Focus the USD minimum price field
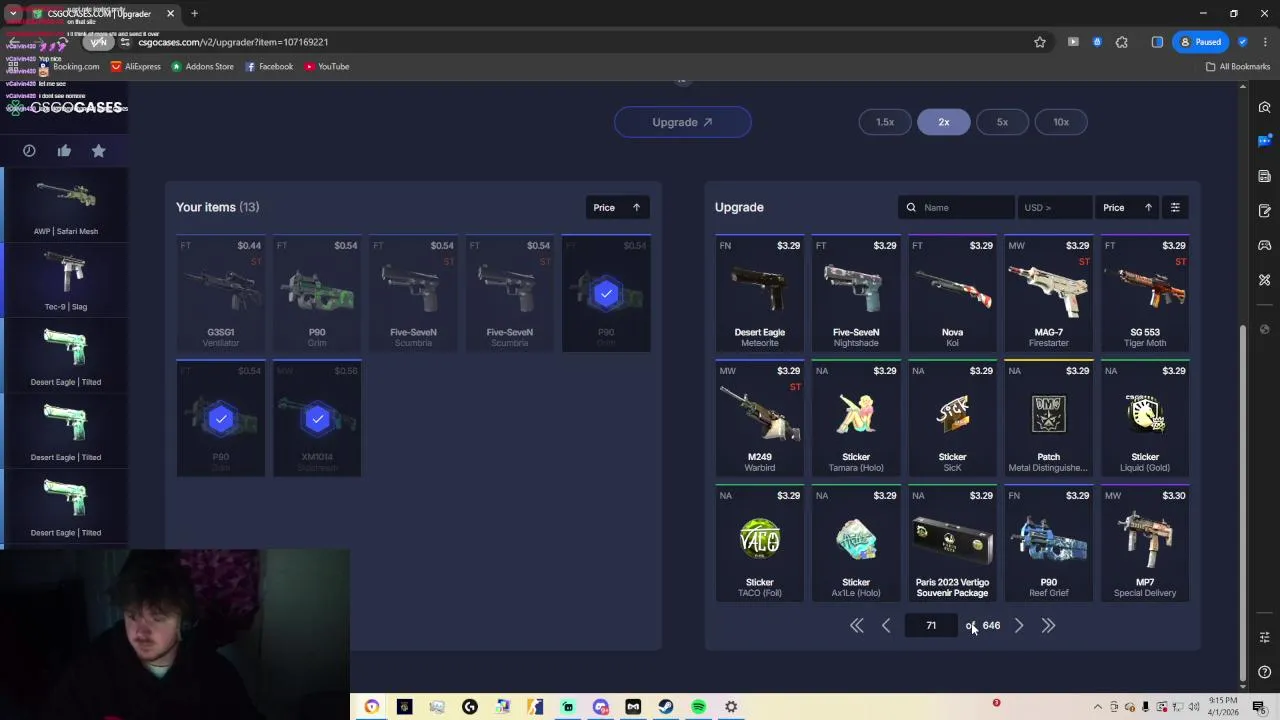This screenshot has width=1280, height=720. [1053, 207]
